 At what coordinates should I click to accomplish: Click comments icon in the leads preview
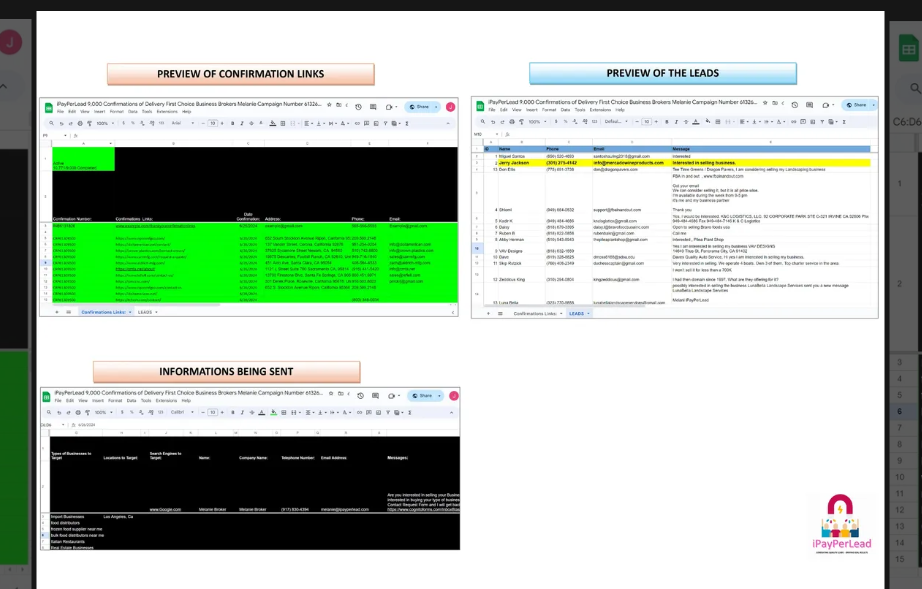(809, 105)
